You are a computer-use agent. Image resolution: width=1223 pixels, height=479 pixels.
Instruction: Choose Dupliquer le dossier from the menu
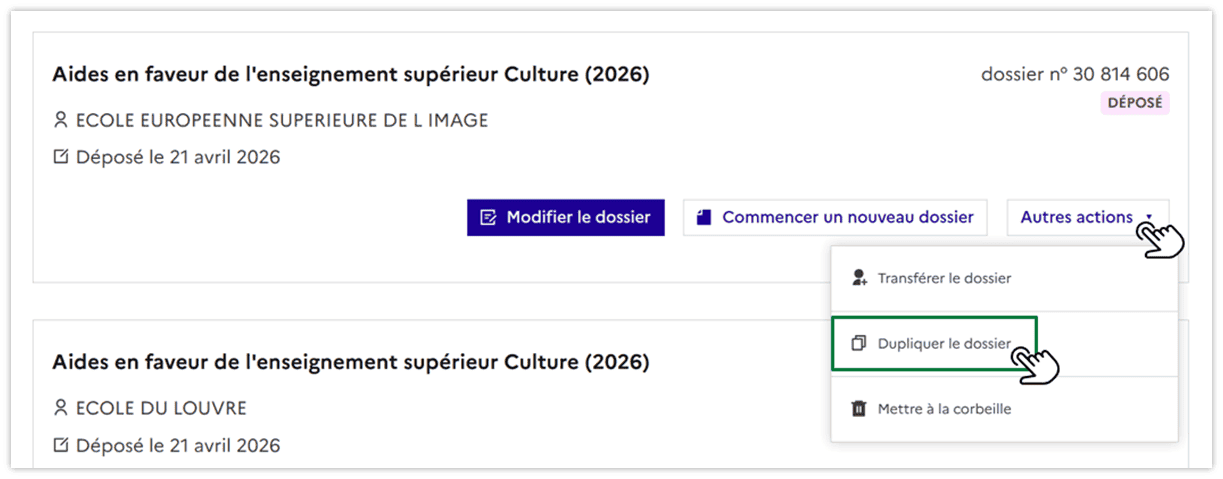tap(944, 344)
